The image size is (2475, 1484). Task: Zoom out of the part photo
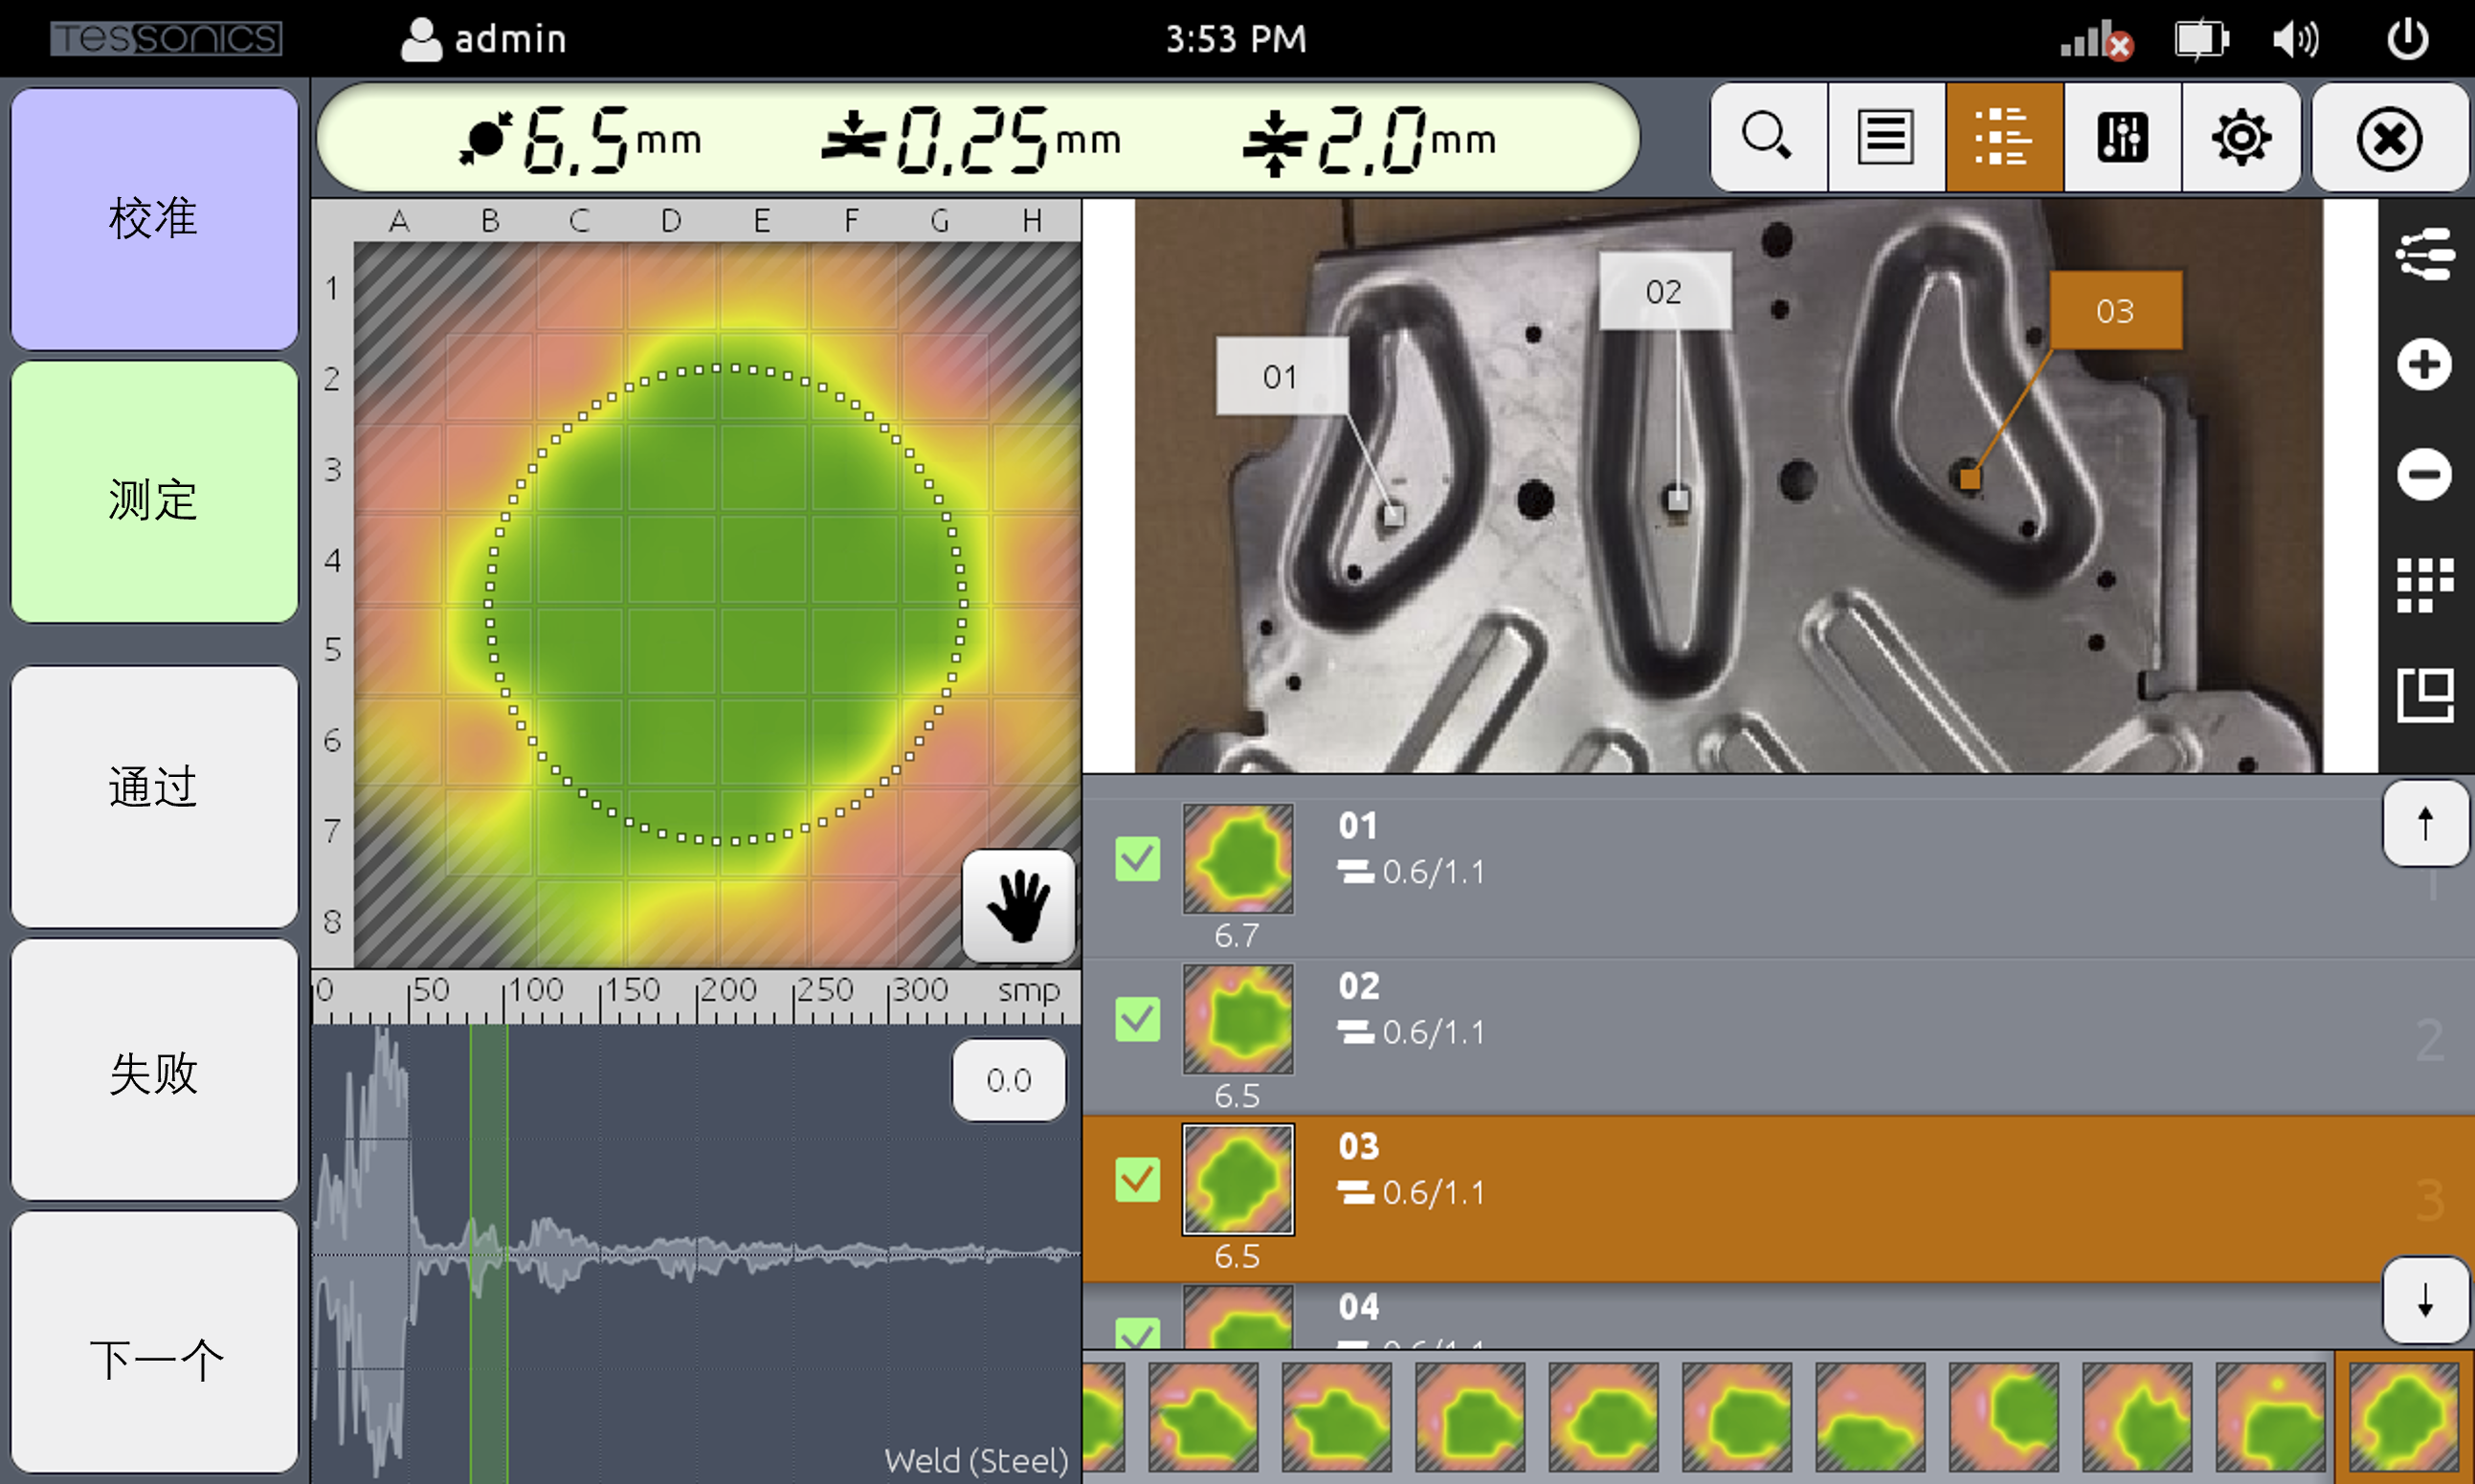(x=2423, y=474)
